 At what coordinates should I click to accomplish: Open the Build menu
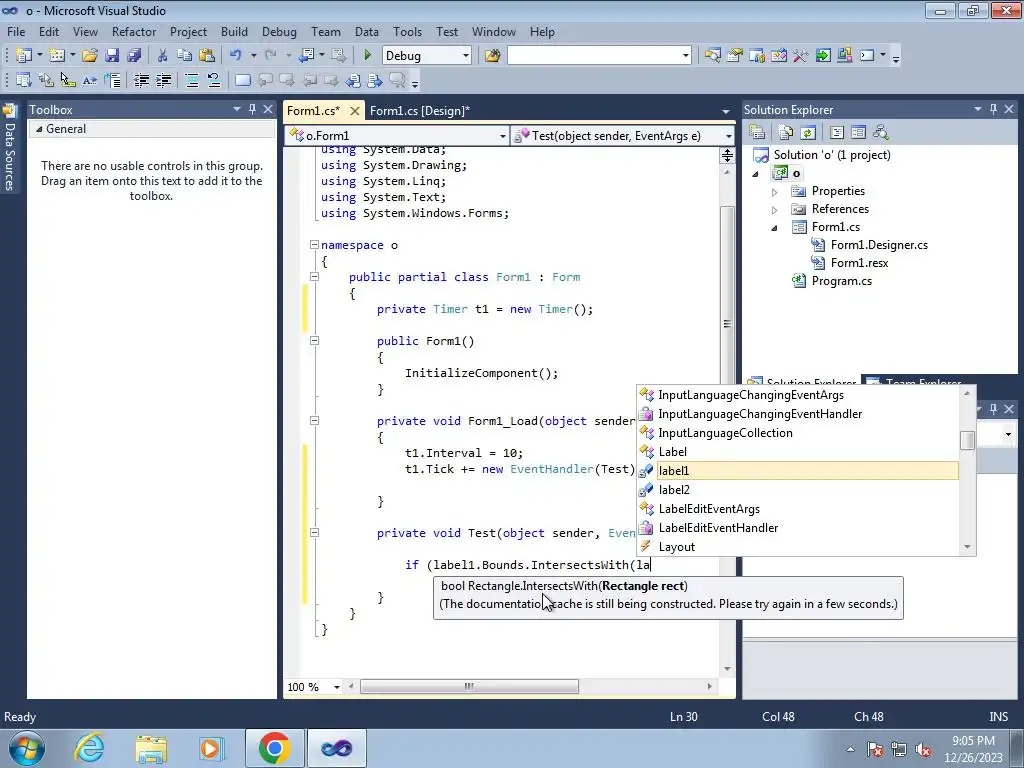[234, 31]
